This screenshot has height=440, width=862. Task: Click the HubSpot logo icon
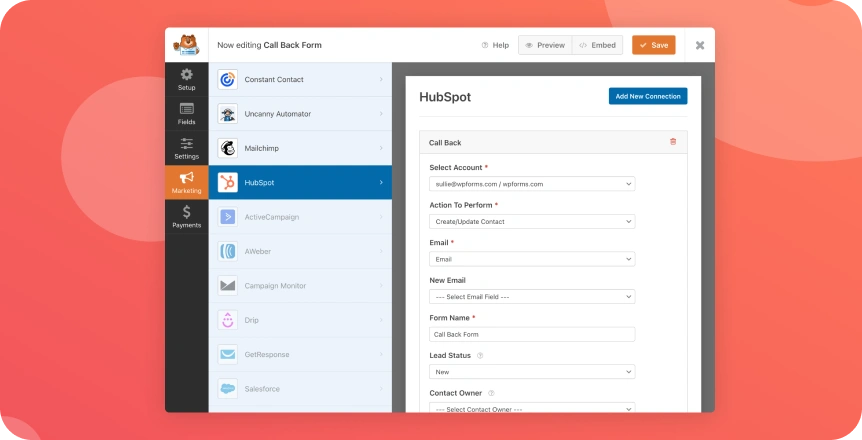pyautogui.click(x=228, y=183)
